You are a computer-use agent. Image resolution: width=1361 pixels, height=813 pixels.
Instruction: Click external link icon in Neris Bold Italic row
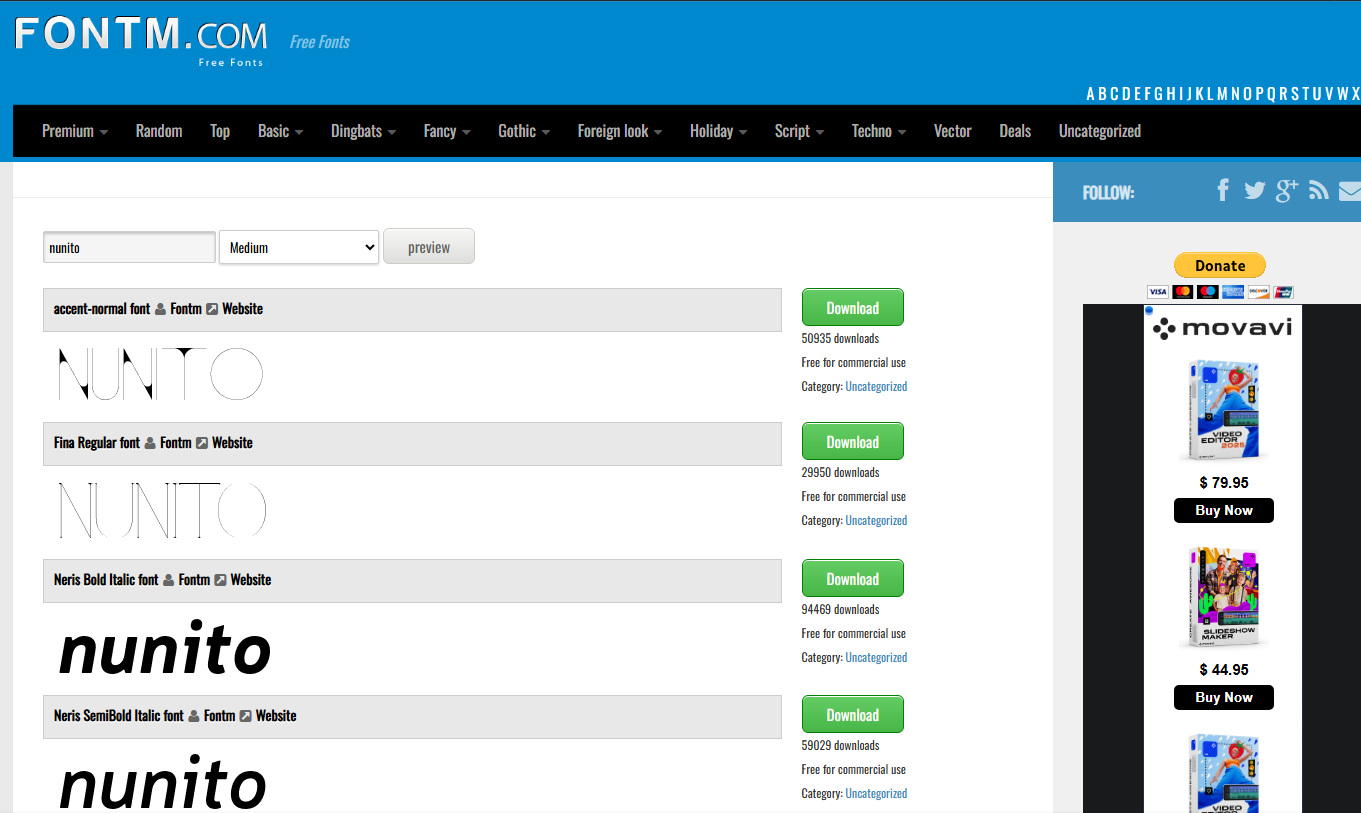220,580
